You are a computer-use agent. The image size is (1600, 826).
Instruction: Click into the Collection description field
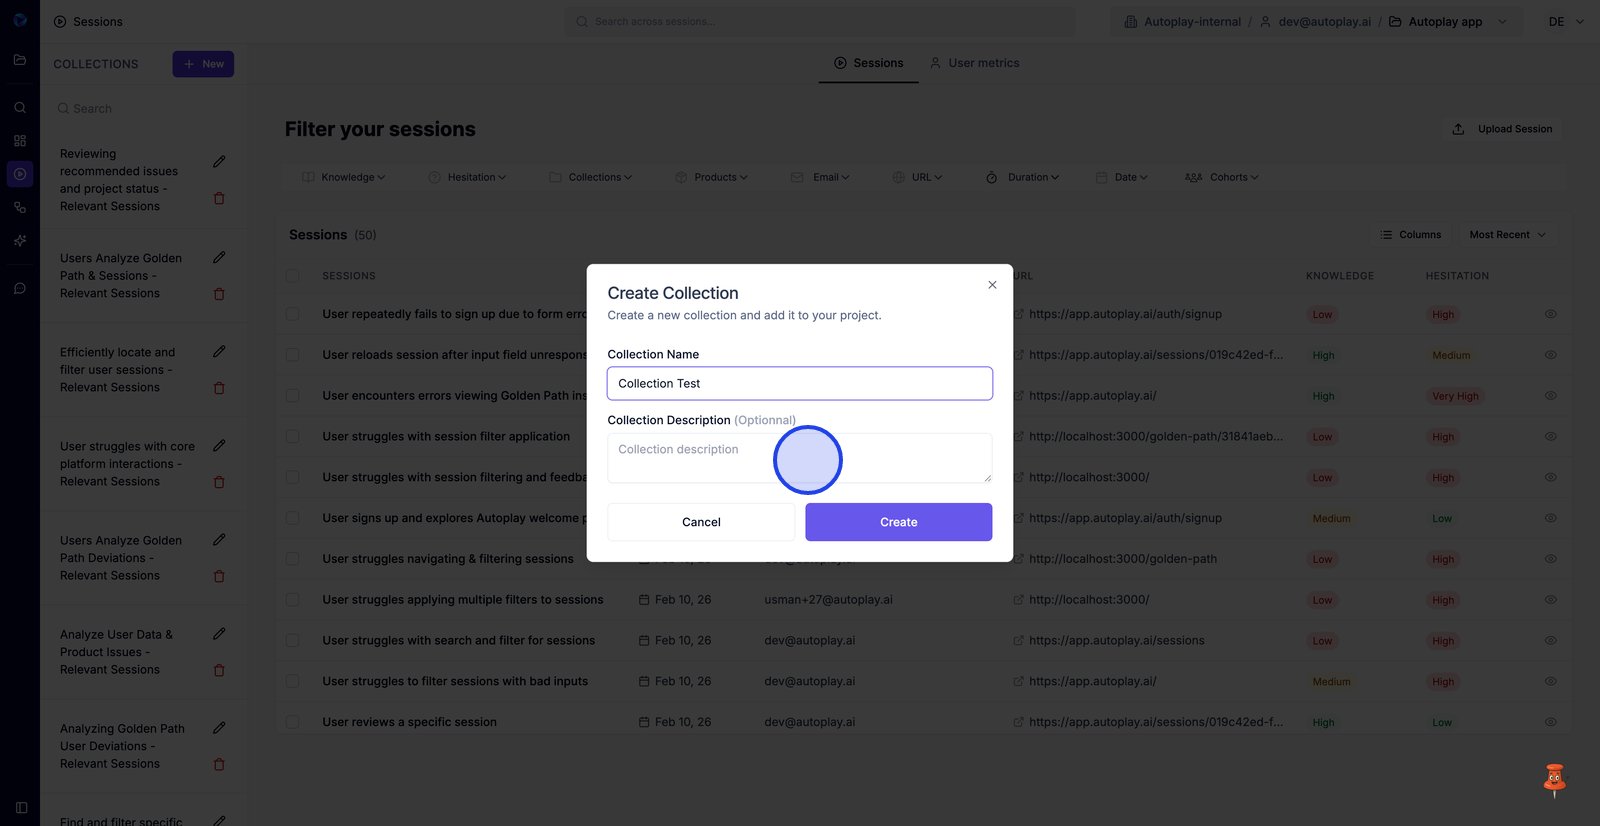[799, 458]
